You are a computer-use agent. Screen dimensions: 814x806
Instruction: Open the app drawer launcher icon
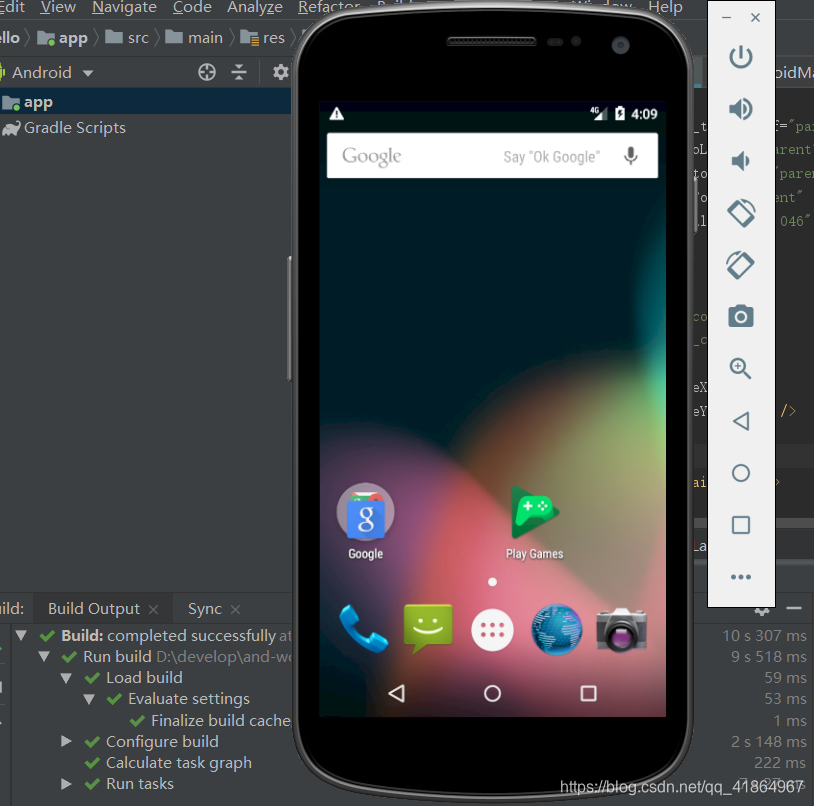click(x=492, y=630)
